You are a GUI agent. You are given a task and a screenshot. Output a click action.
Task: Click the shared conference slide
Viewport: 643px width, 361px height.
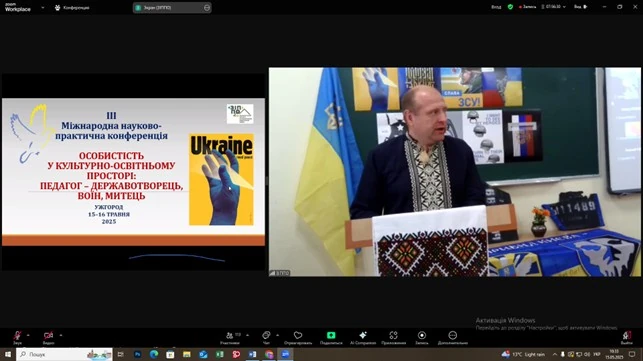[x=133, y=172]
